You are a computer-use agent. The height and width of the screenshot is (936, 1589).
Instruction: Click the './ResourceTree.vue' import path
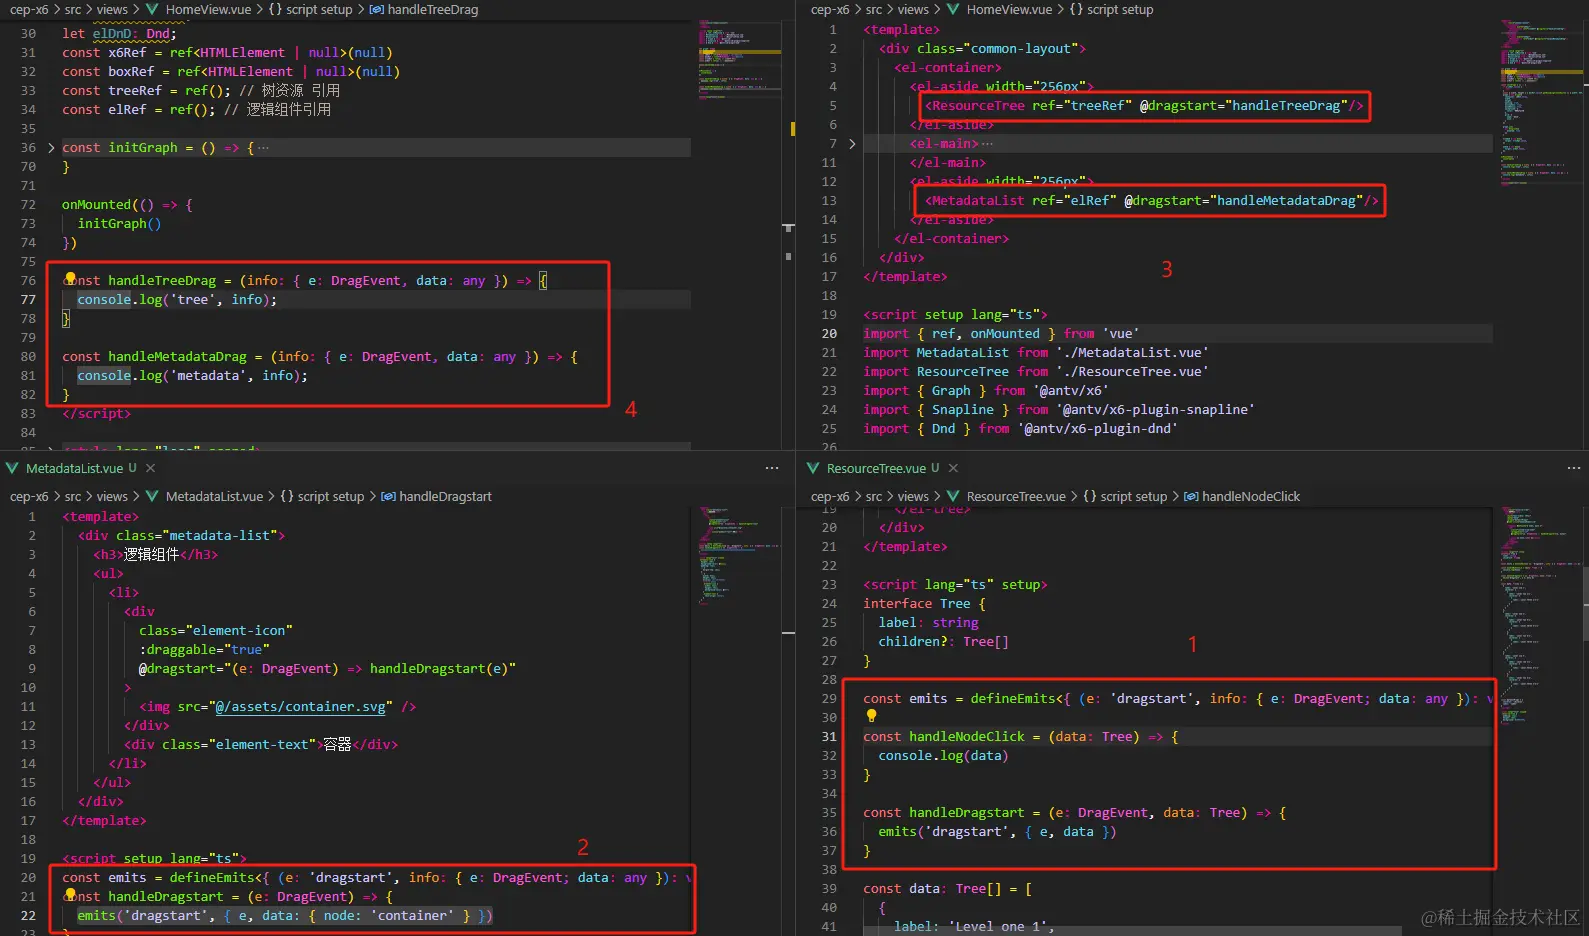1132,372
